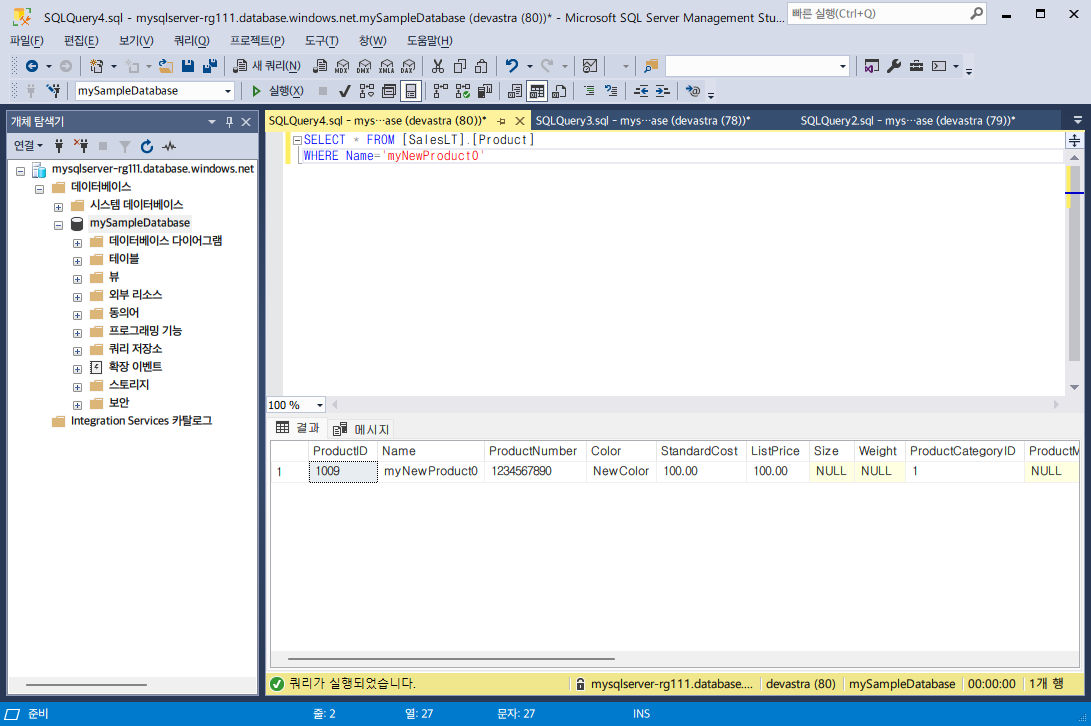This screenshot has width=1091, height=726.
Task: Close the SQLQuery4.sql tab
Action: tap(520, 121)
